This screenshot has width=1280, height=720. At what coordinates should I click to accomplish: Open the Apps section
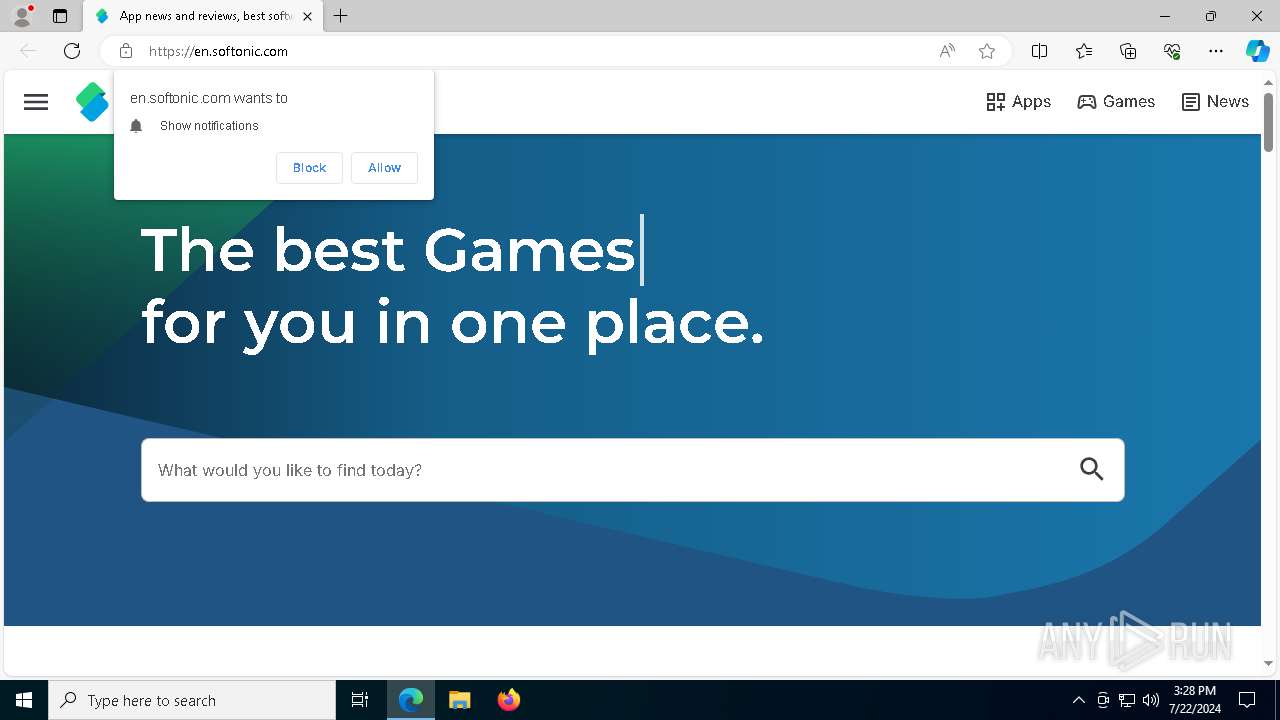point(1018,102)
